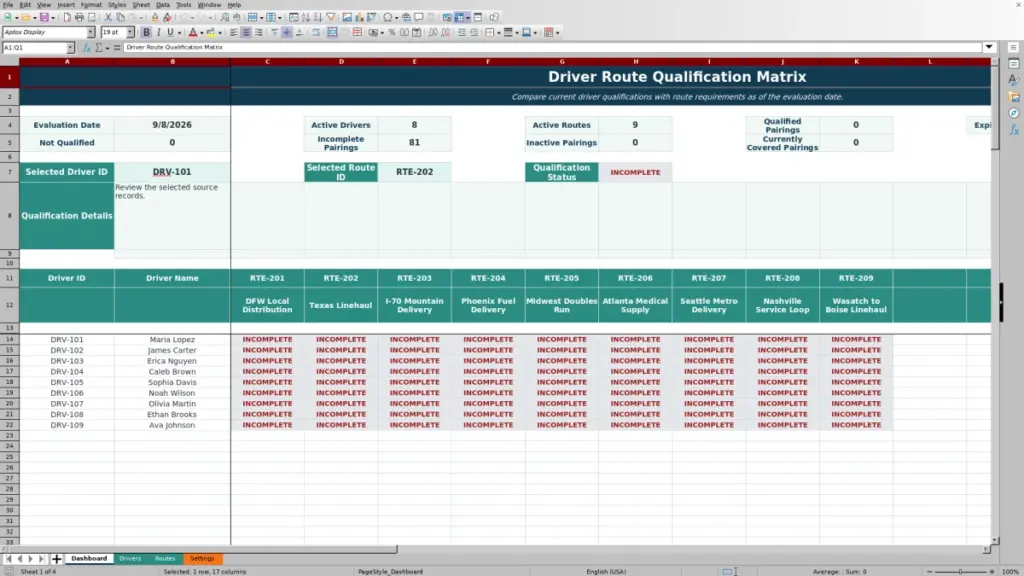The image size is (1024, 576).
Task: Select the Selected Driver ID value DRV-101
Action: click(x=172, y=172)
